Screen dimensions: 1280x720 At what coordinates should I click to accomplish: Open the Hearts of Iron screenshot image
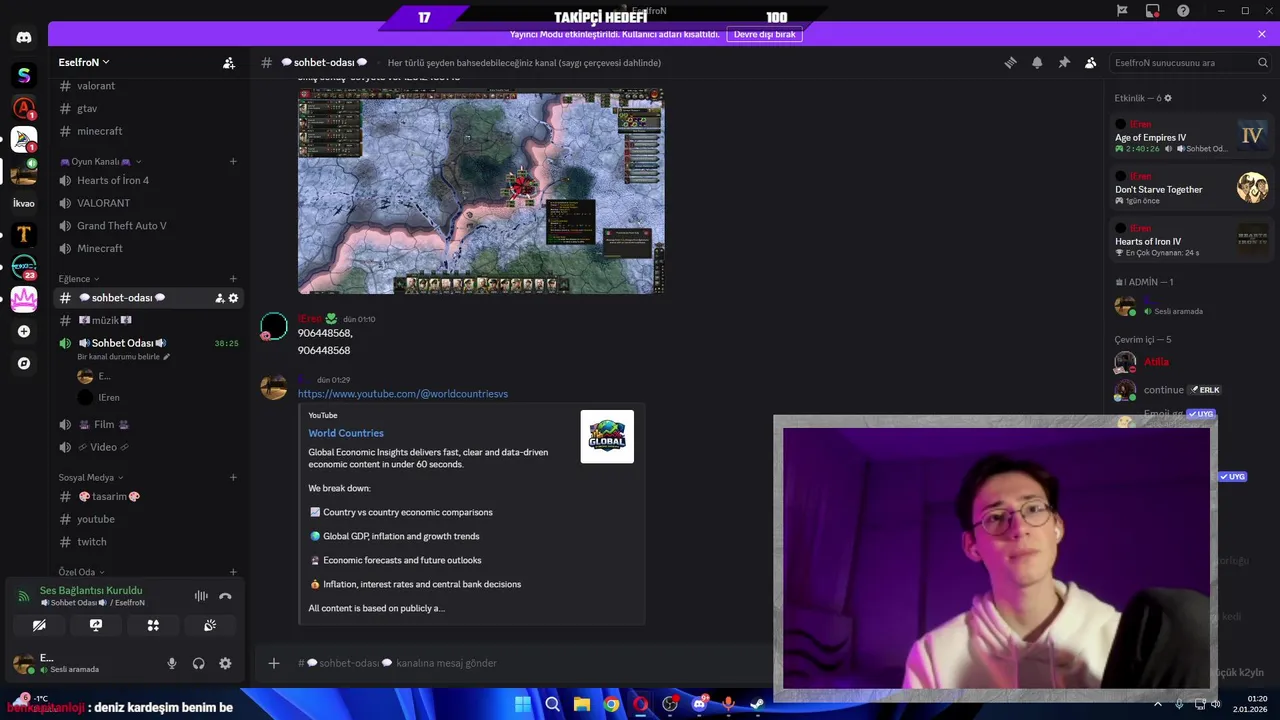(x=480, y=191)
